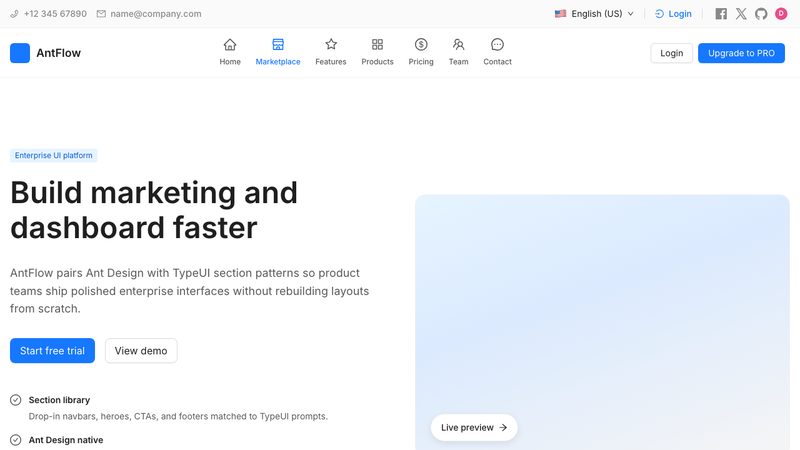Click the email envelope icon
The height and width of the screenshot is (450, 800).
[x=101, y=14]
